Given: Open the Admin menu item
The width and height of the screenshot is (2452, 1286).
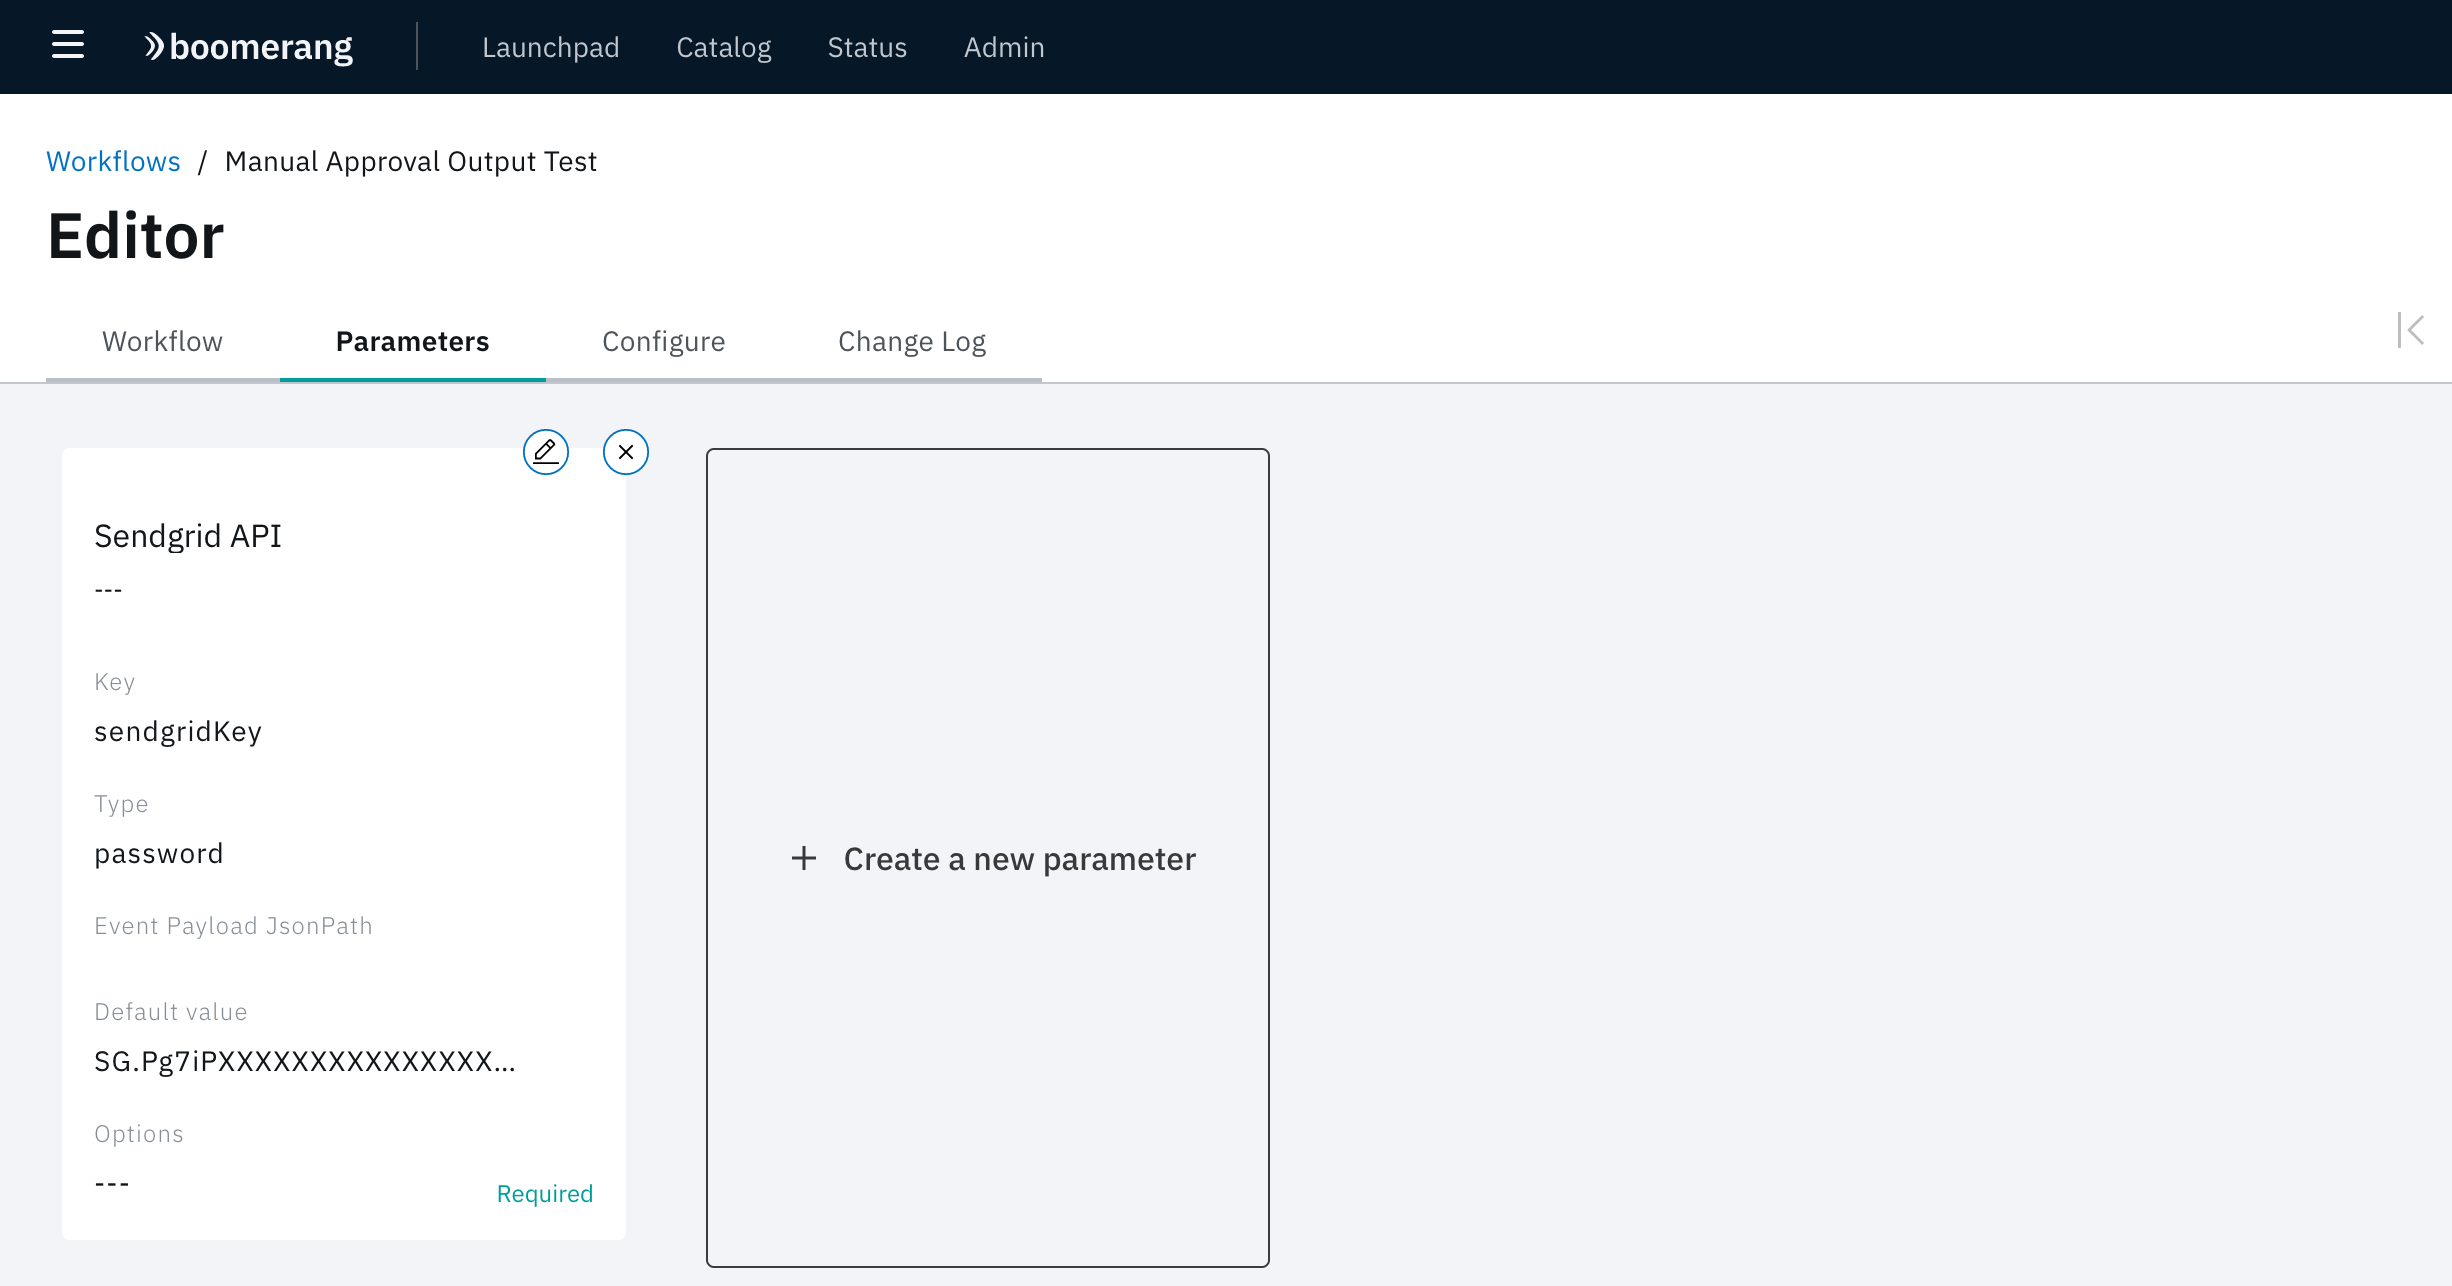Looking at the screenshot, I should (x=1004, y=47).
